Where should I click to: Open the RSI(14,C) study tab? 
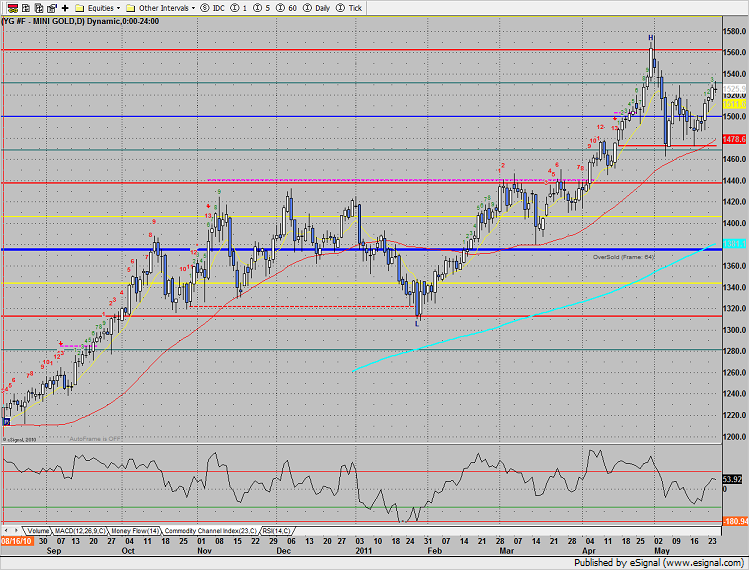tap(277, 531)
